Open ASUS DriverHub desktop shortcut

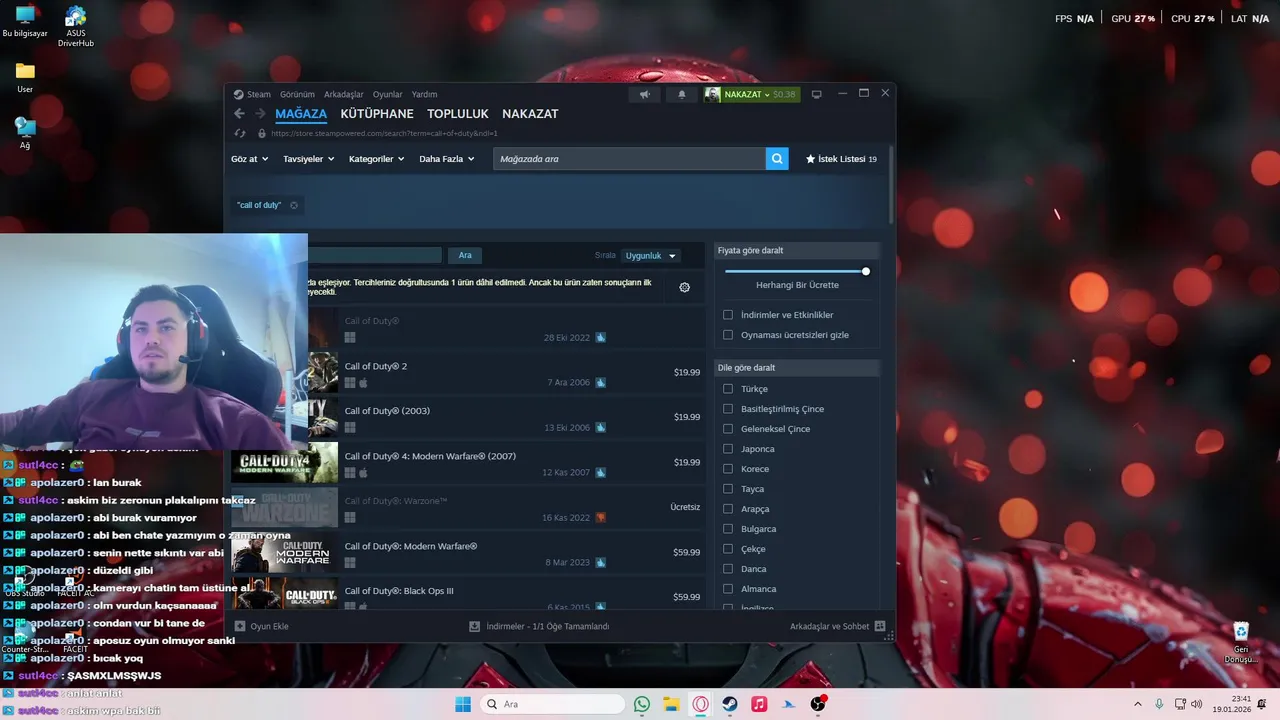[76, 27]
